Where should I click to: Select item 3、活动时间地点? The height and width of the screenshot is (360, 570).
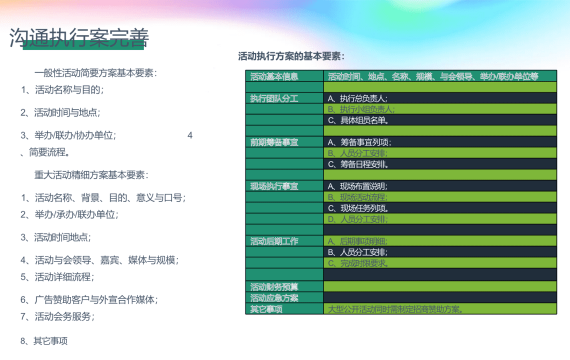click(x=56, y=237)
